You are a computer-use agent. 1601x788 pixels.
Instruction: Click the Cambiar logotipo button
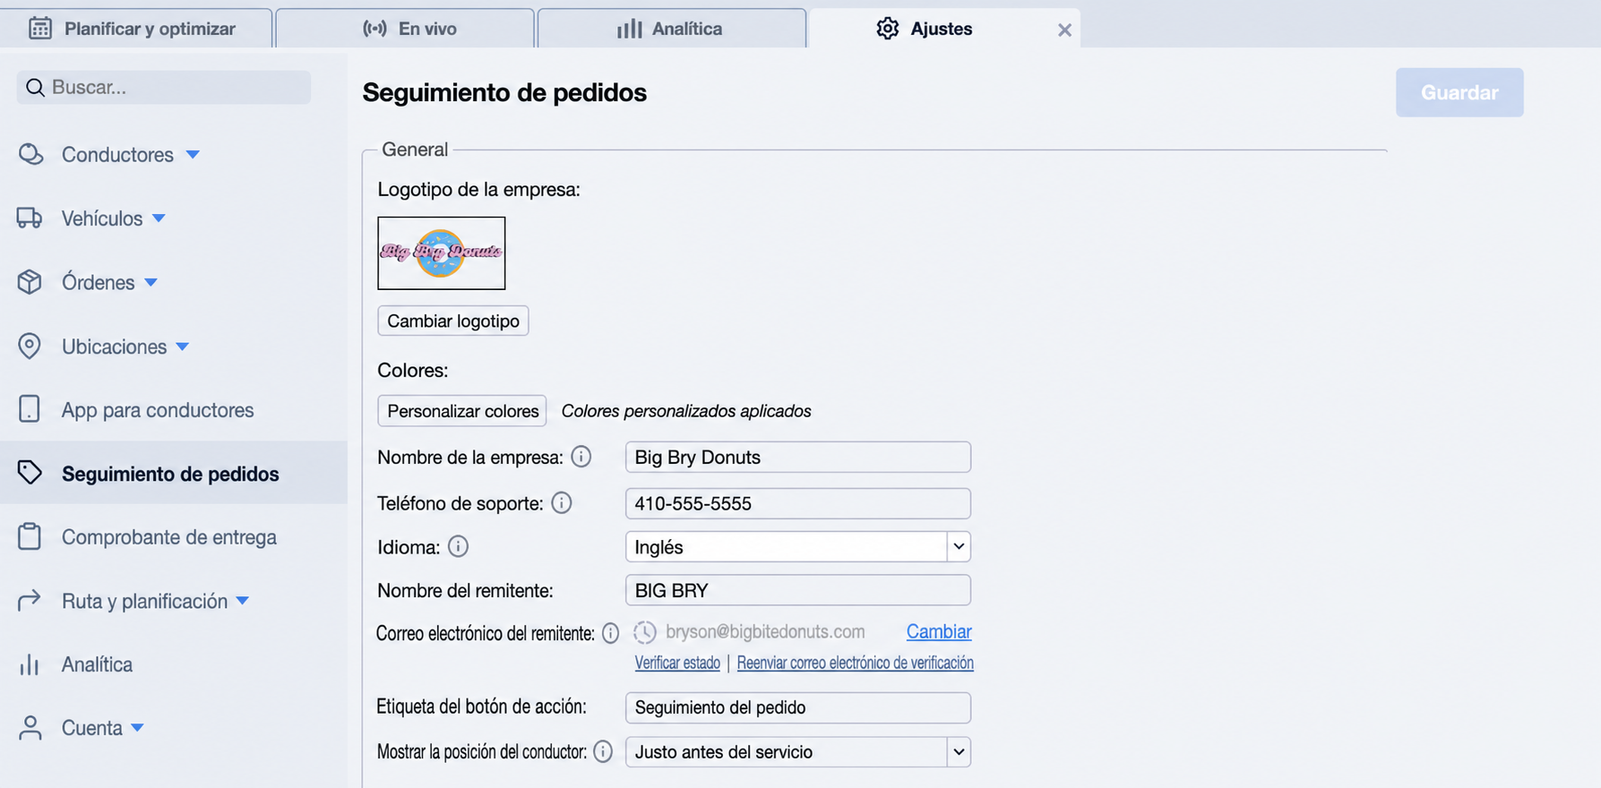point(453,321)
